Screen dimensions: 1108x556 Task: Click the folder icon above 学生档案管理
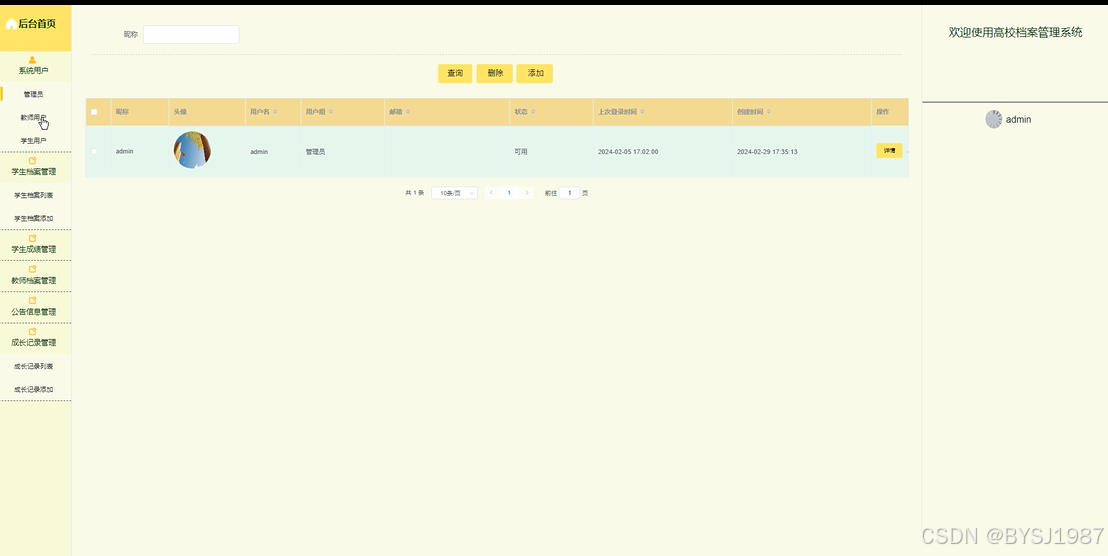tap(33, 161)
